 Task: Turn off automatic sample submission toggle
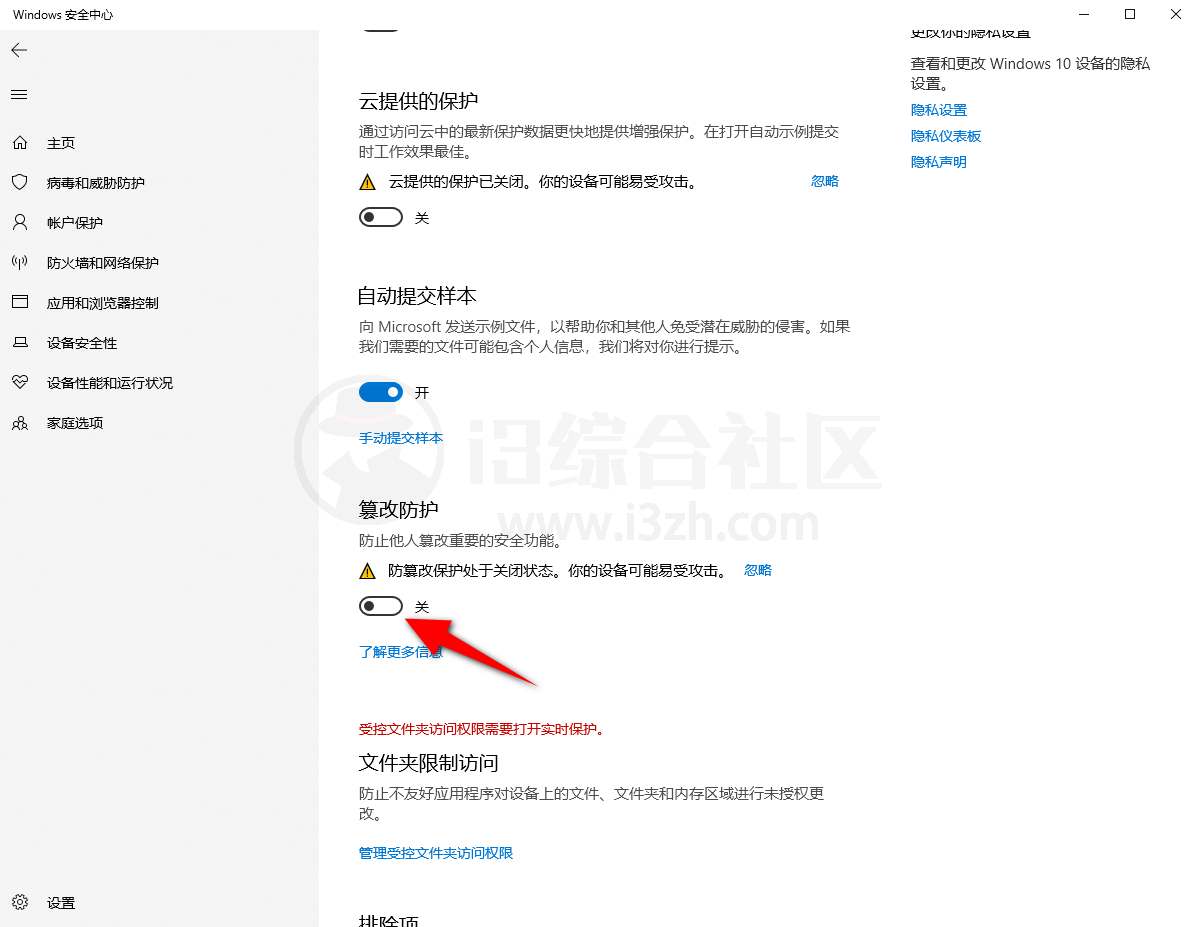tap(381, 392)
